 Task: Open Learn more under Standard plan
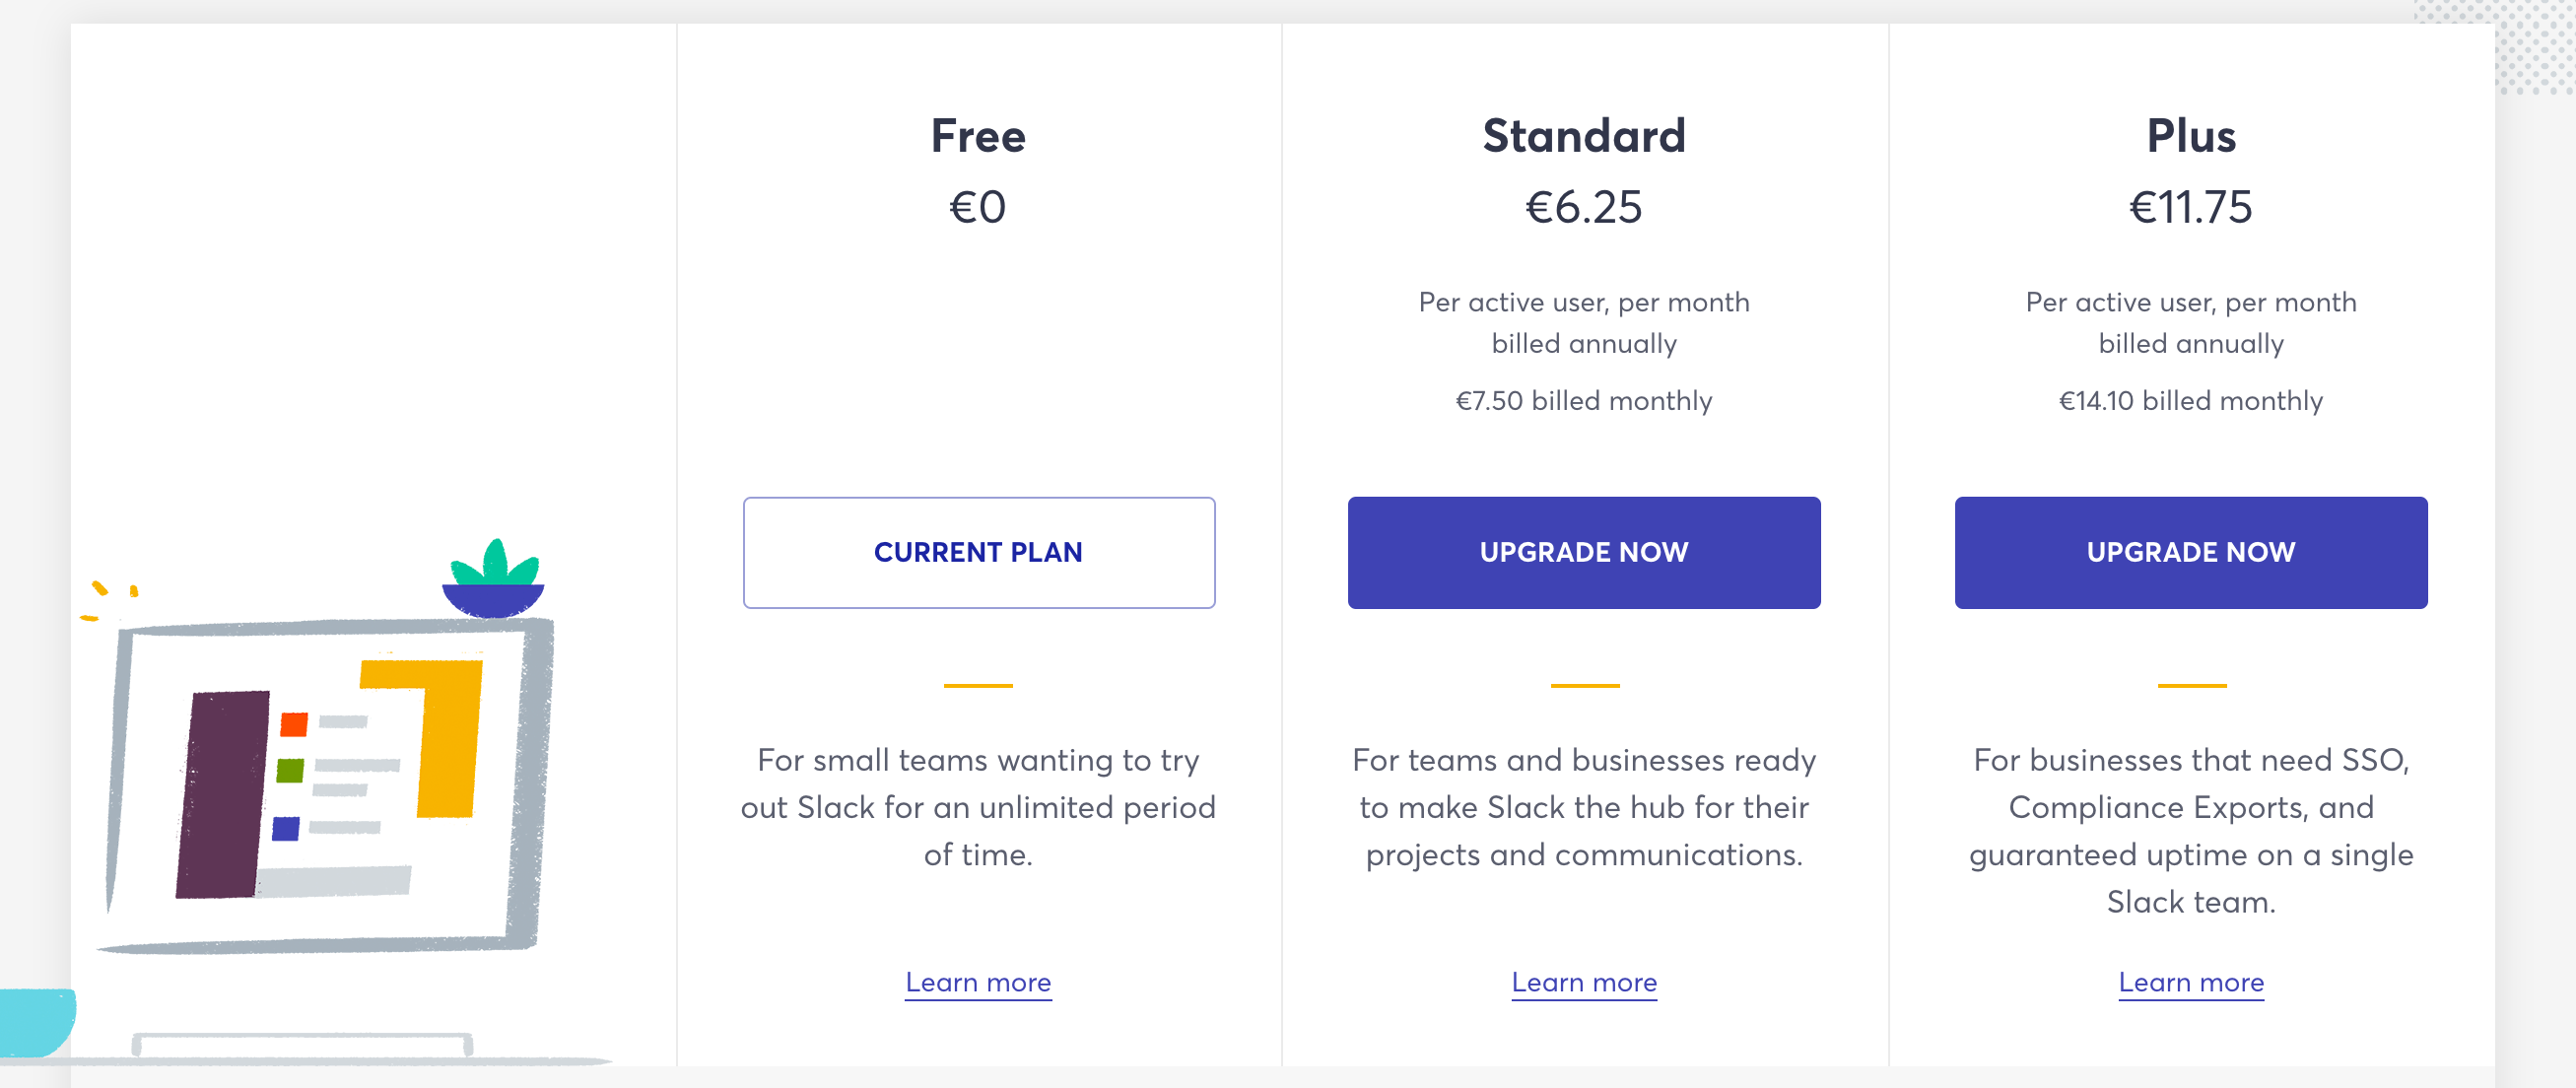click(1584, 982)
